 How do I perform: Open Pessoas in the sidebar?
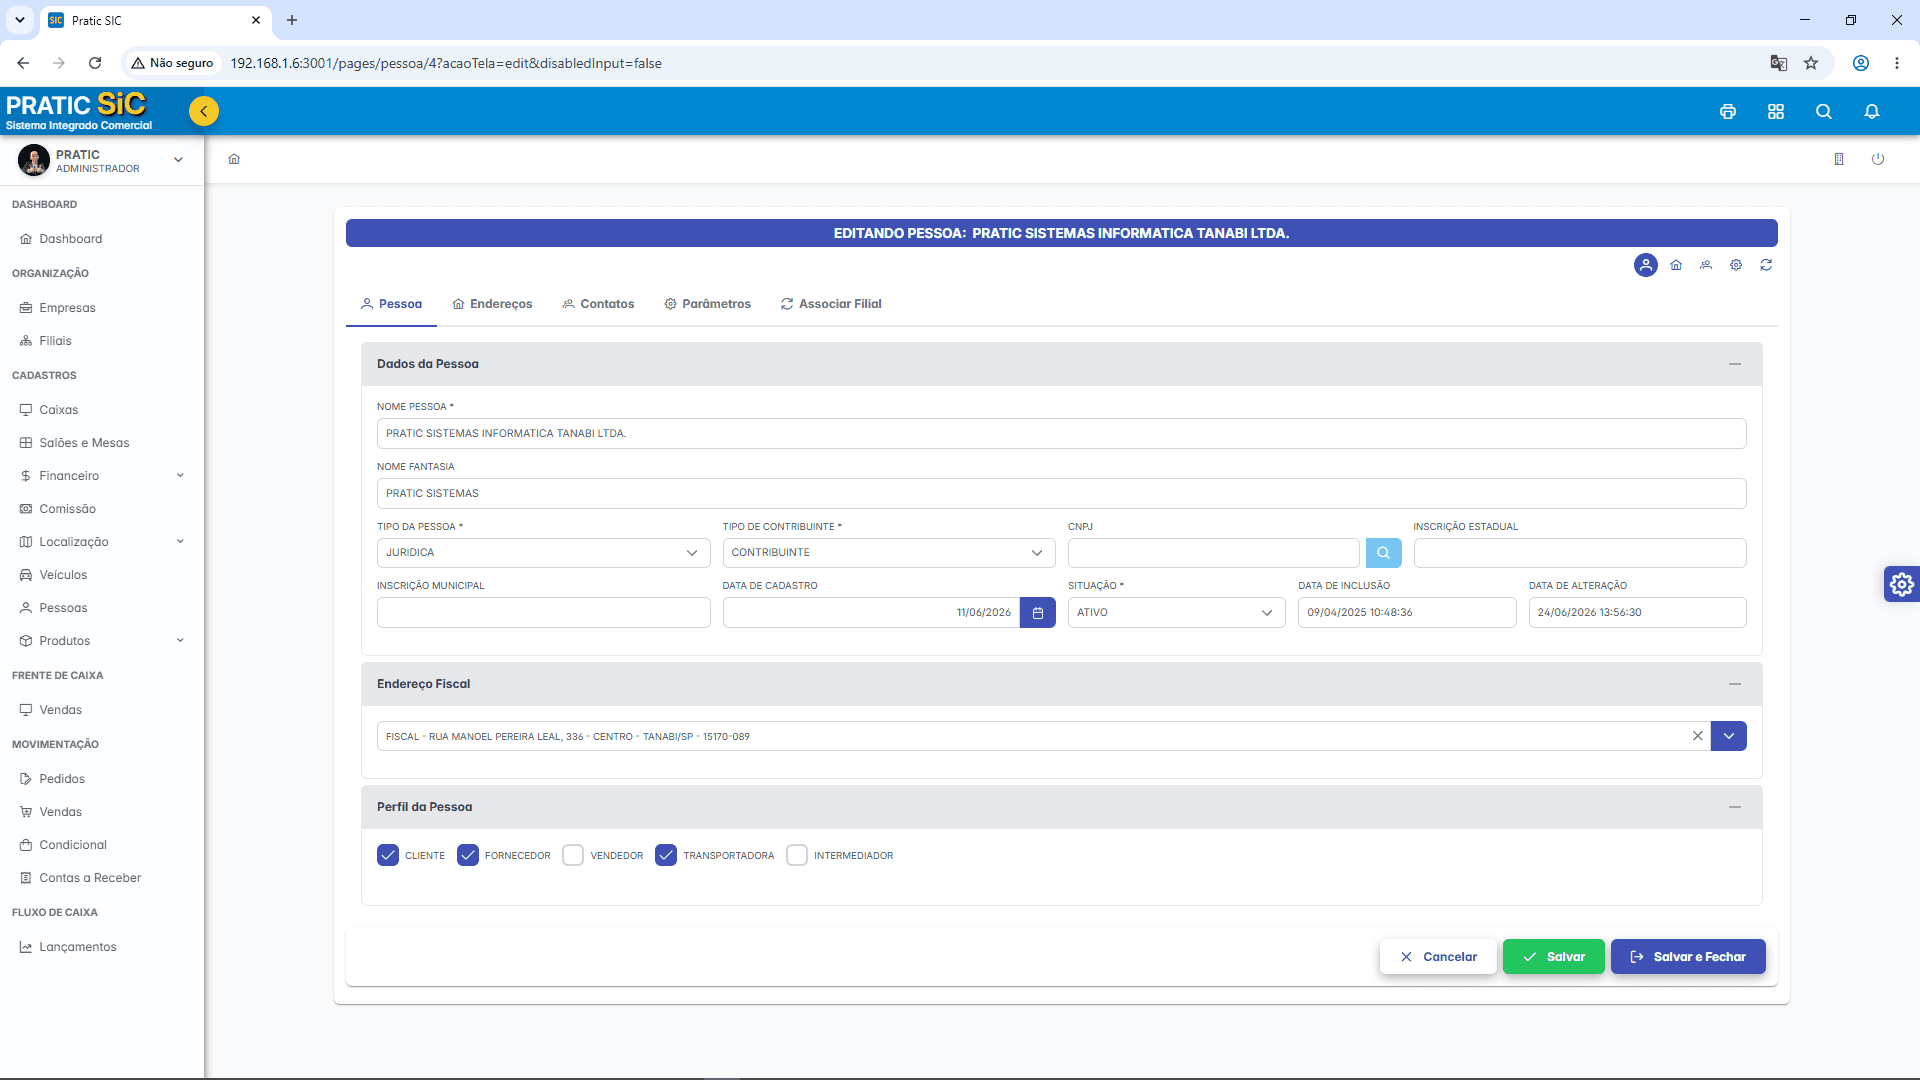[102, 608]
